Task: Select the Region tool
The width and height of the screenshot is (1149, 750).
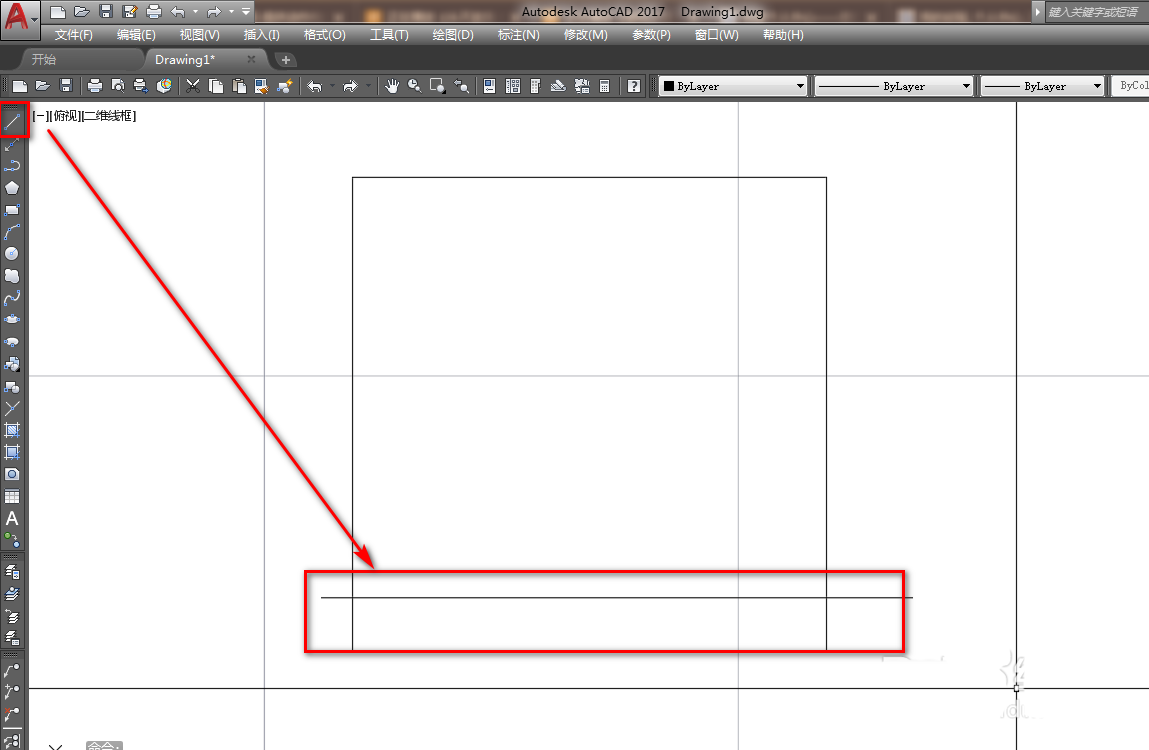Action: click(x=12, y=474)
